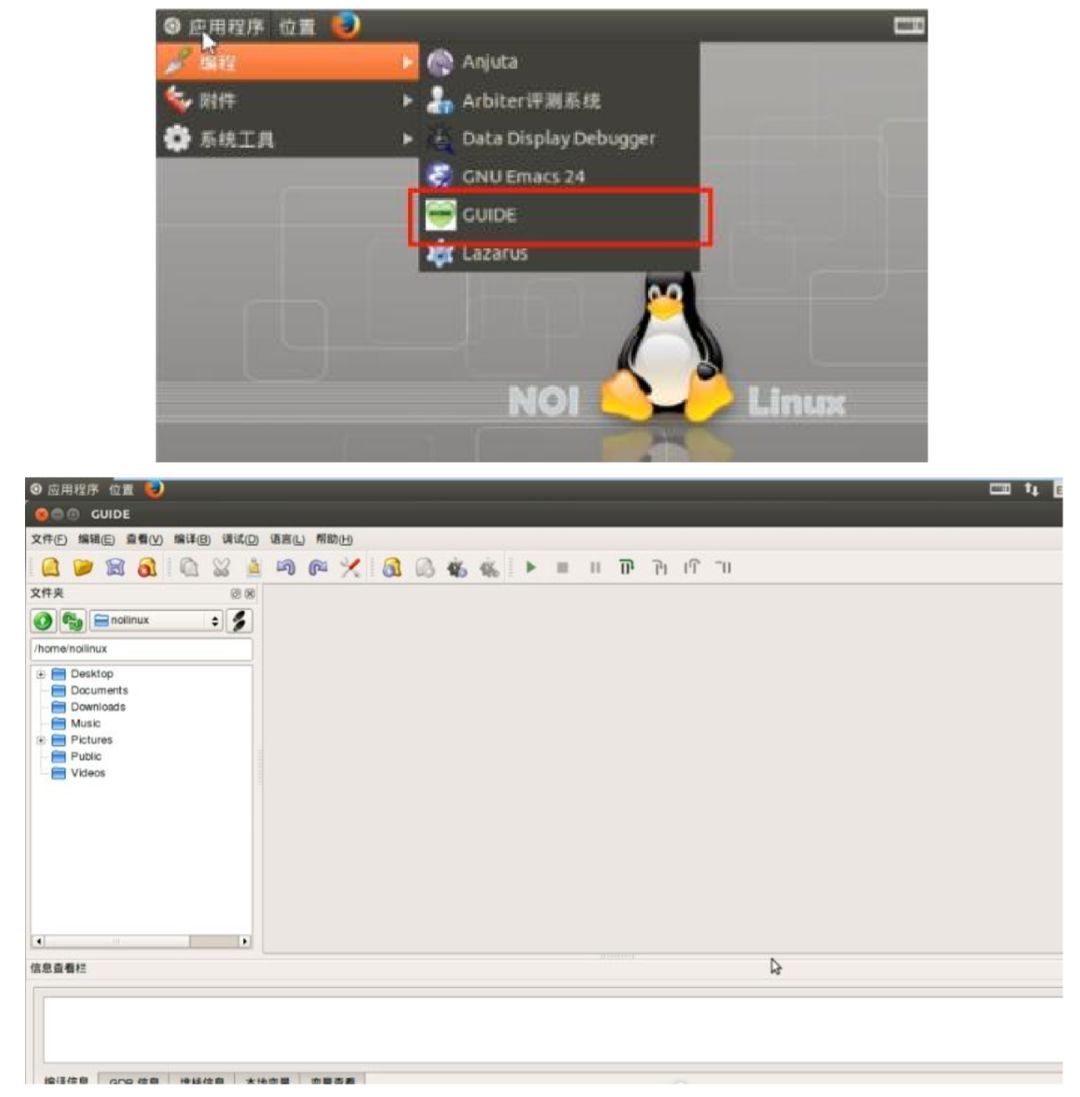Detach the 文件夹 panel with its float button

(x=236, y=594)
